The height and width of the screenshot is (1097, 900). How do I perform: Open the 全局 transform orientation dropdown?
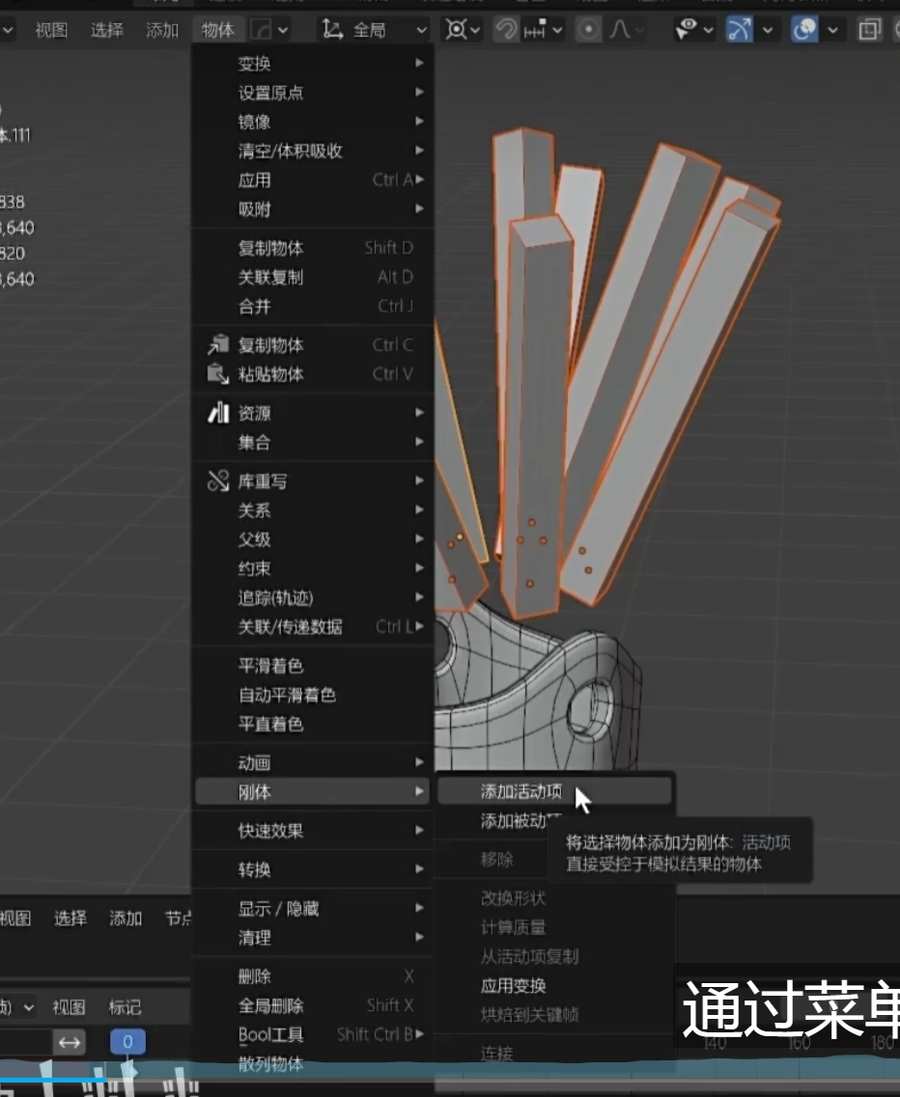click(x=375, y=30)
